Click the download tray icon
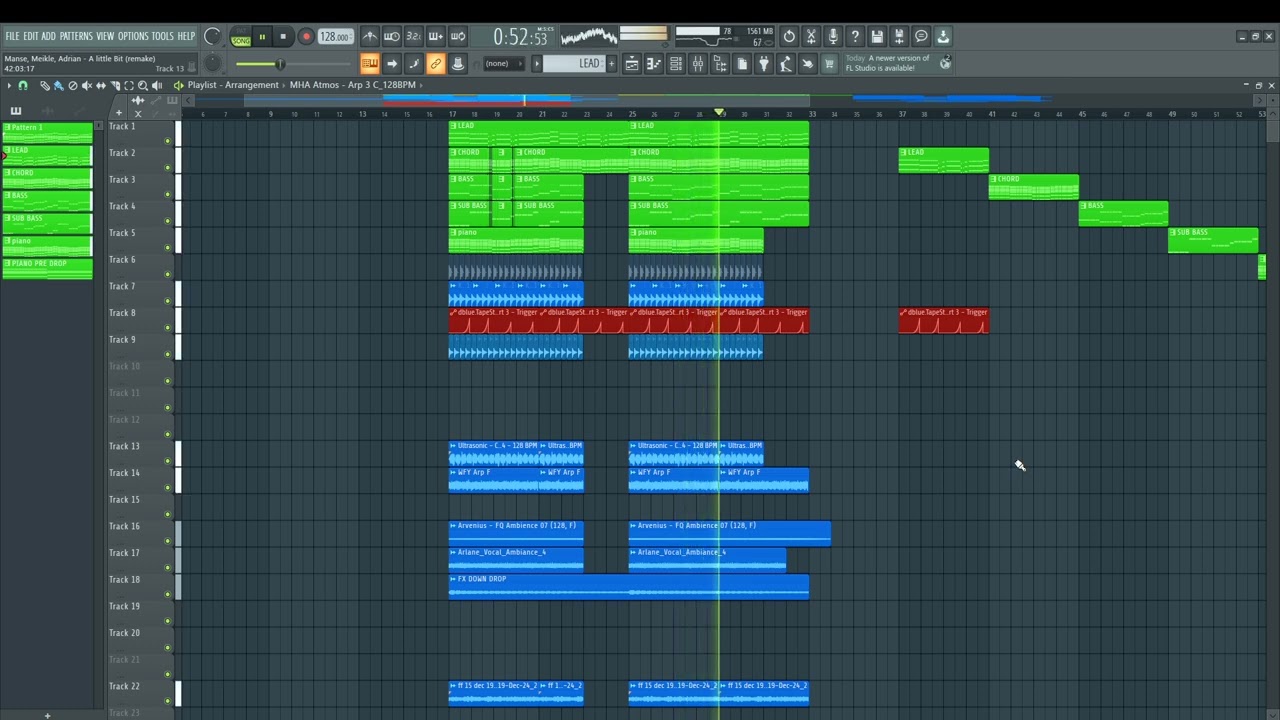Image resolution: width=1280 pixels, height=720 pixels. tap(943, 37)
